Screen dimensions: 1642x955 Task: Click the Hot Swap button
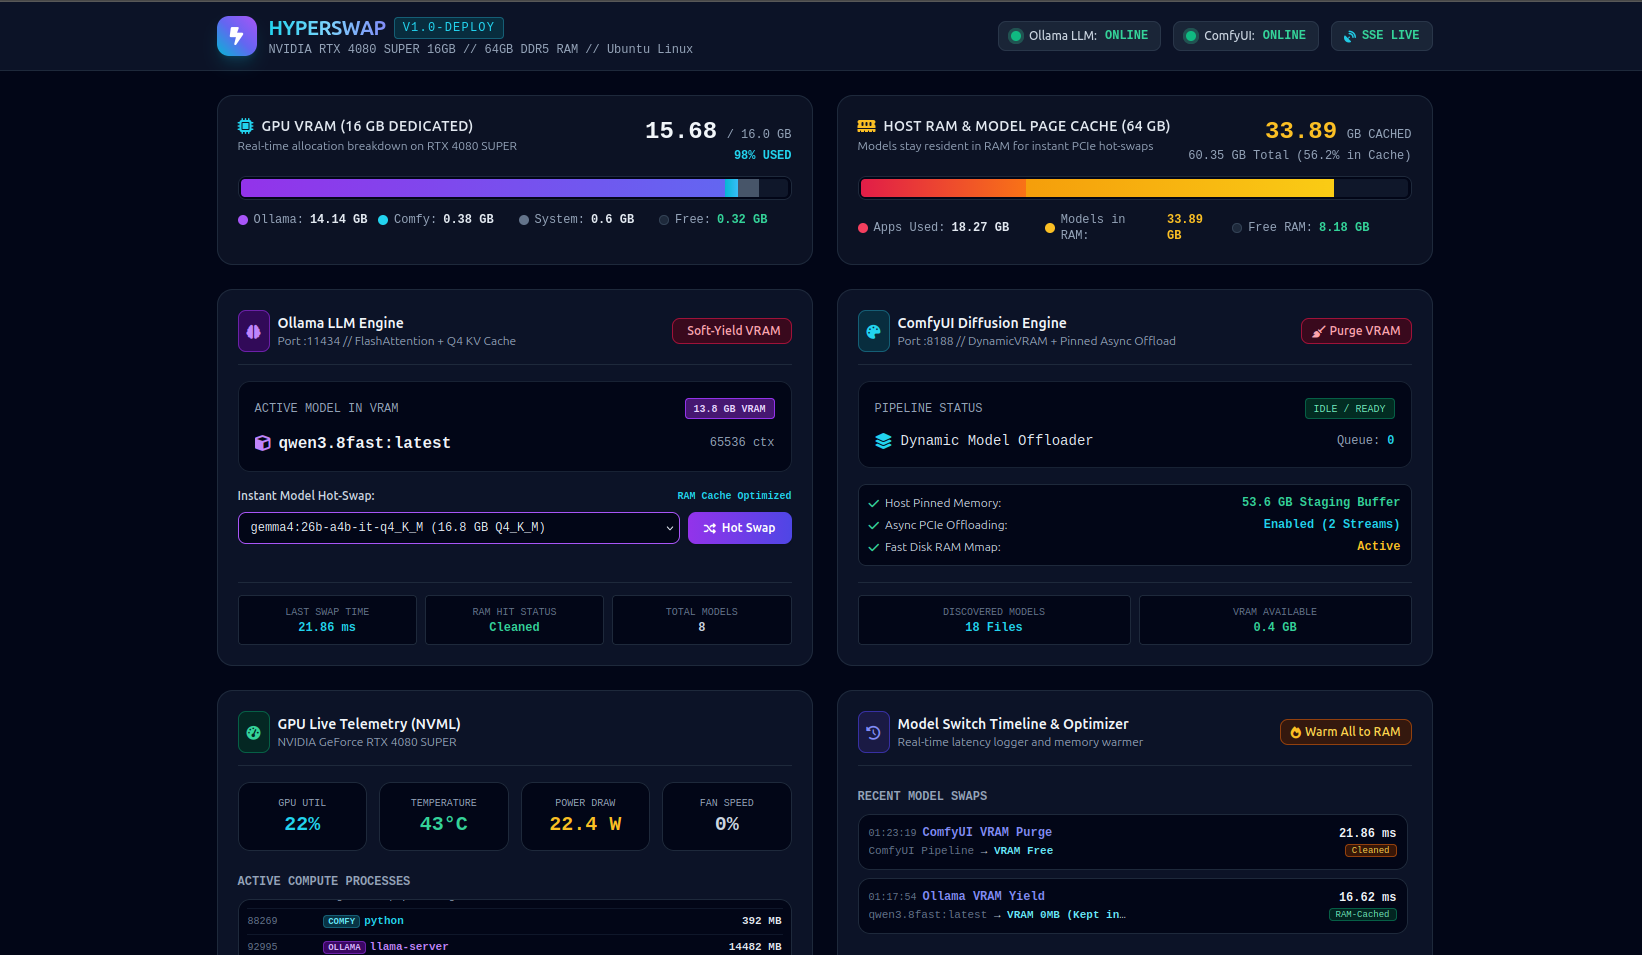pos(740,528)
